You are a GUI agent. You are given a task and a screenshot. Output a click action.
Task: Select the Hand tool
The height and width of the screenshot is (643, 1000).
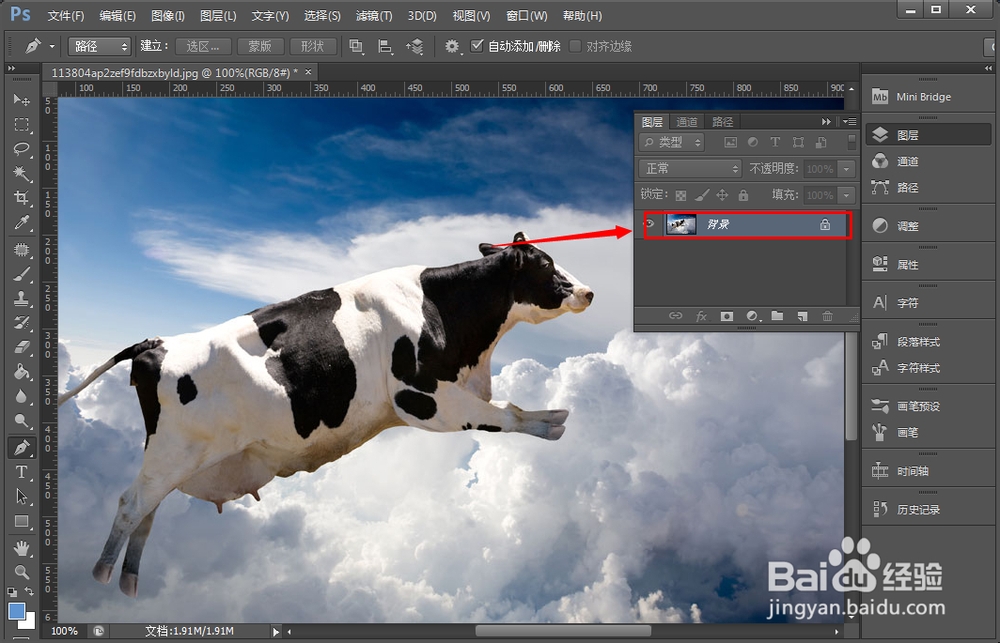[x=22, y=548]
